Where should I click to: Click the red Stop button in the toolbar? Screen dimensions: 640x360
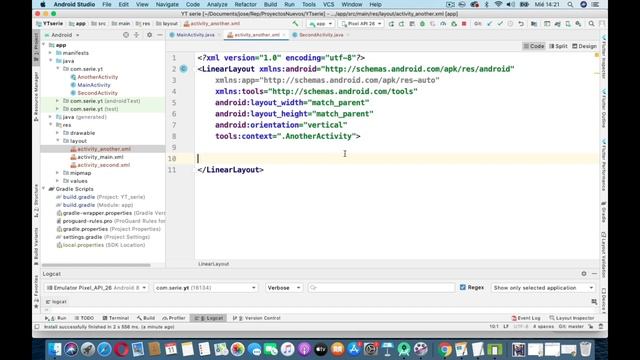pyautogui.click(x=464, y=24)
